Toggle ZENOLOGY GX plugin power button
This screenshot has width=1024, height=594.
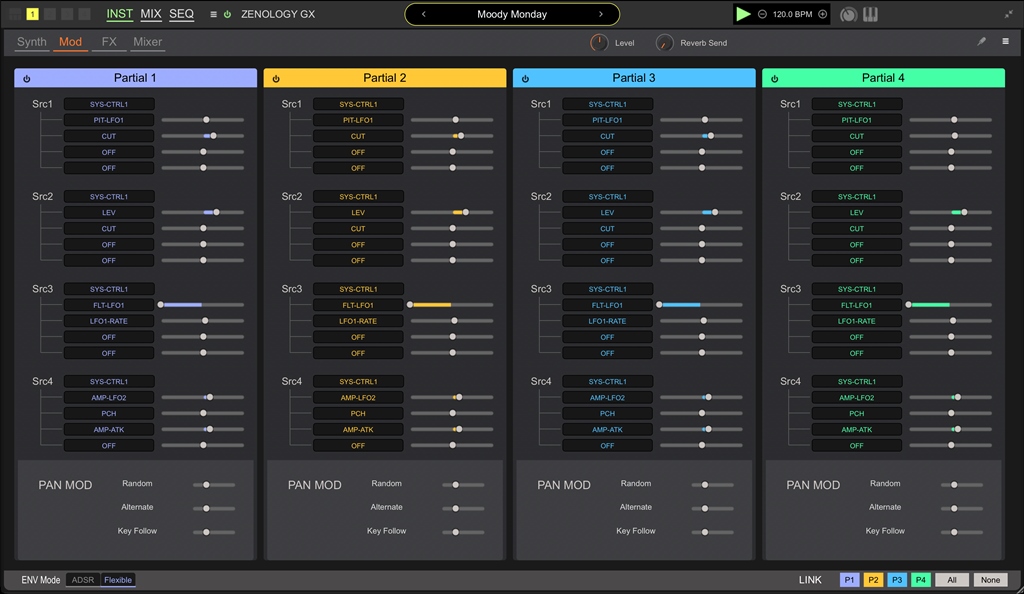click(228, 15)
